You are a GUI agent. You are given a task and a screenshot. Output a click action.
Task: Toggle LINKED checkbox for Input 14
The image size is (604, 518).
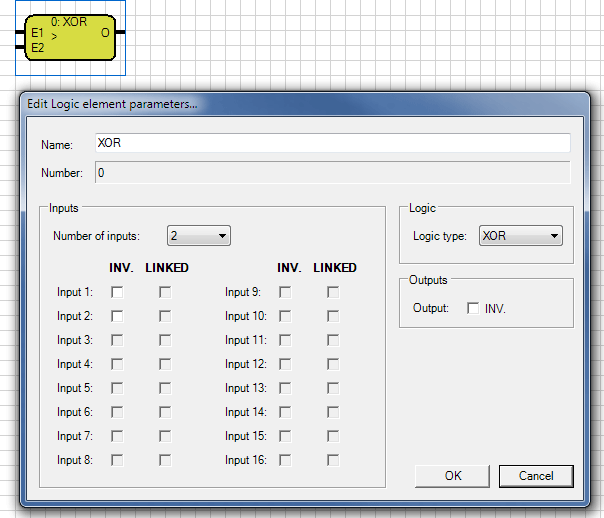(x=333, y=412)
